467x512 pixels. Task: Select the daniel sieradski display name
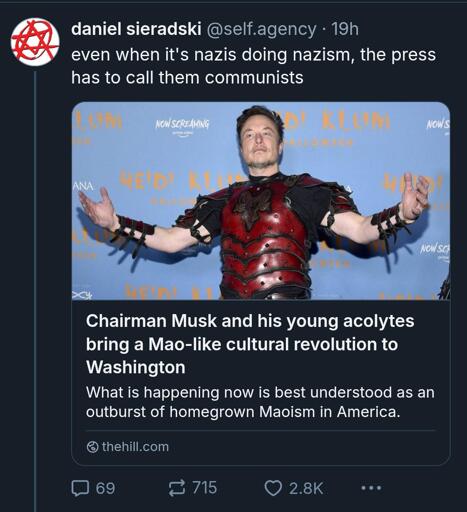tap(136, 29)
